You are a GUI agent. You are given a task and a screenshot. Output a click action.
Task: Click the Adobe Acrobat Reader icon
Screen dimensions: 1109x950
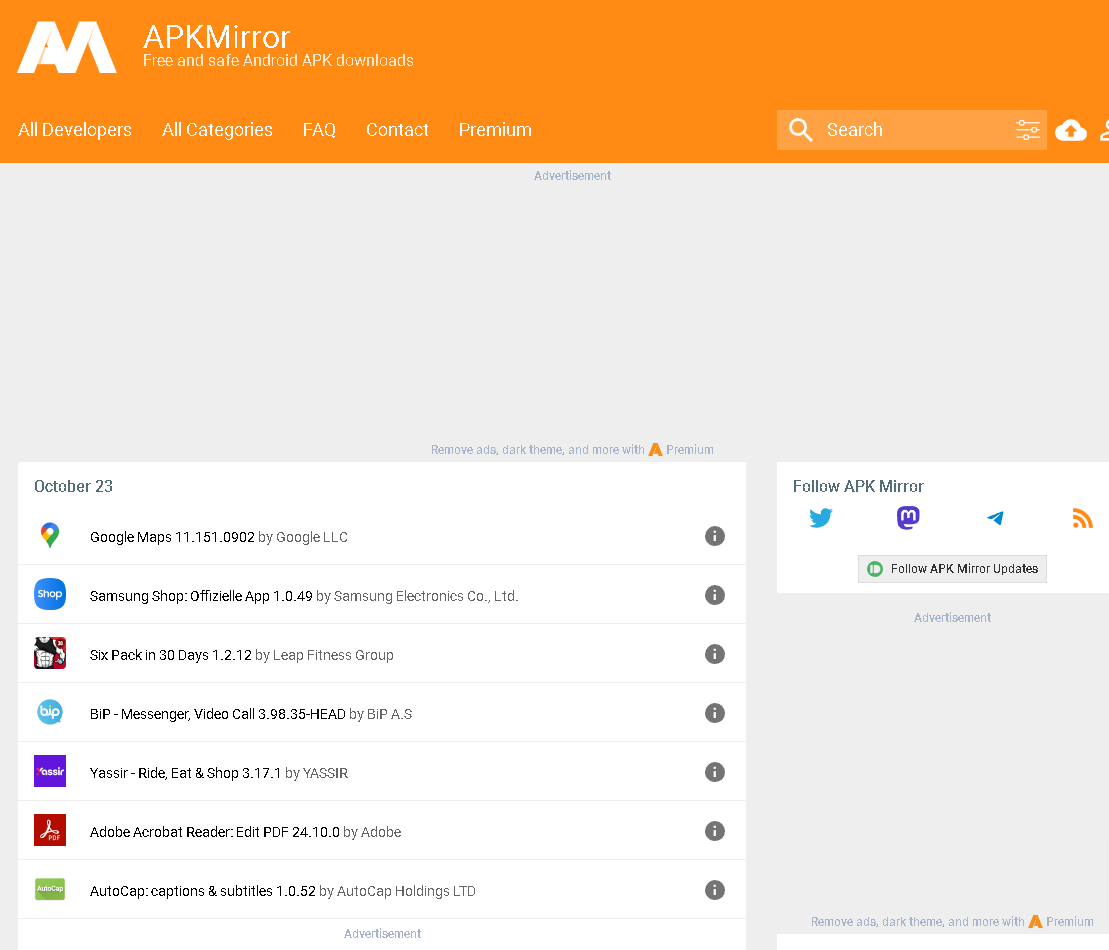click(x=50, y=830)
